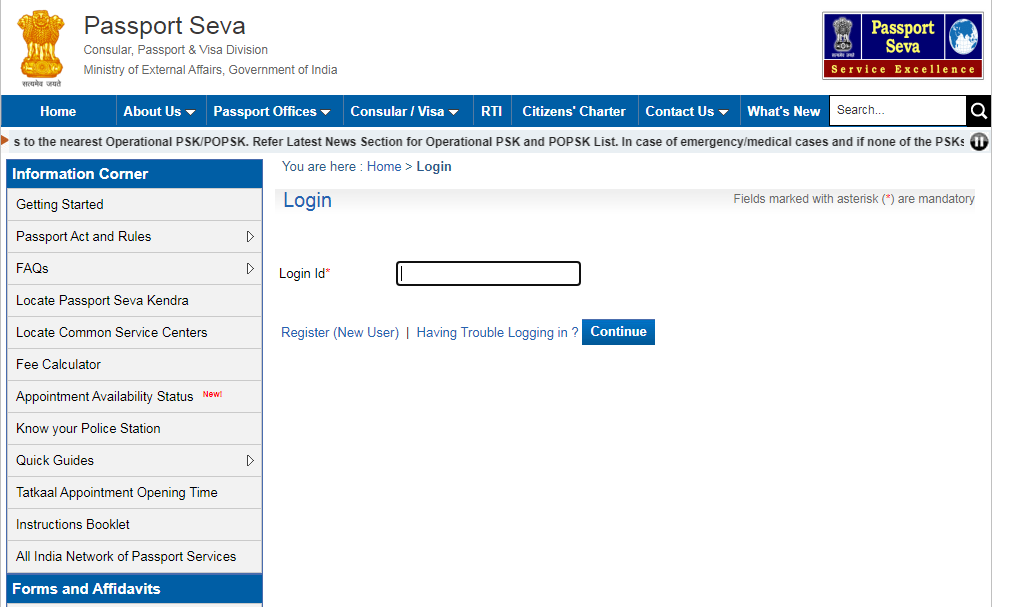The height and width of the screenshot is (607, 1020).
Task: Open the Register (New User) link
Action: point(340,332)
